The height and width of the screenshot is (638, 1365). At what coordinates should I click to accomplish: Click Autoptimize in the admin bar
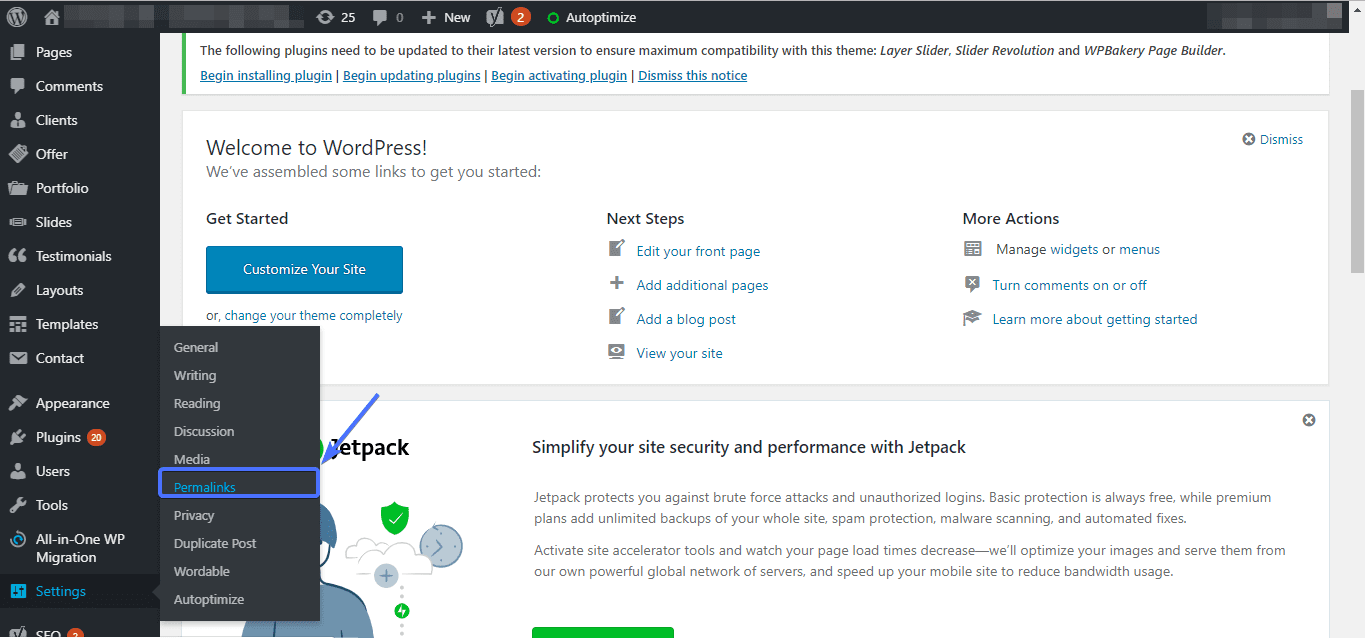pos(592,17)
